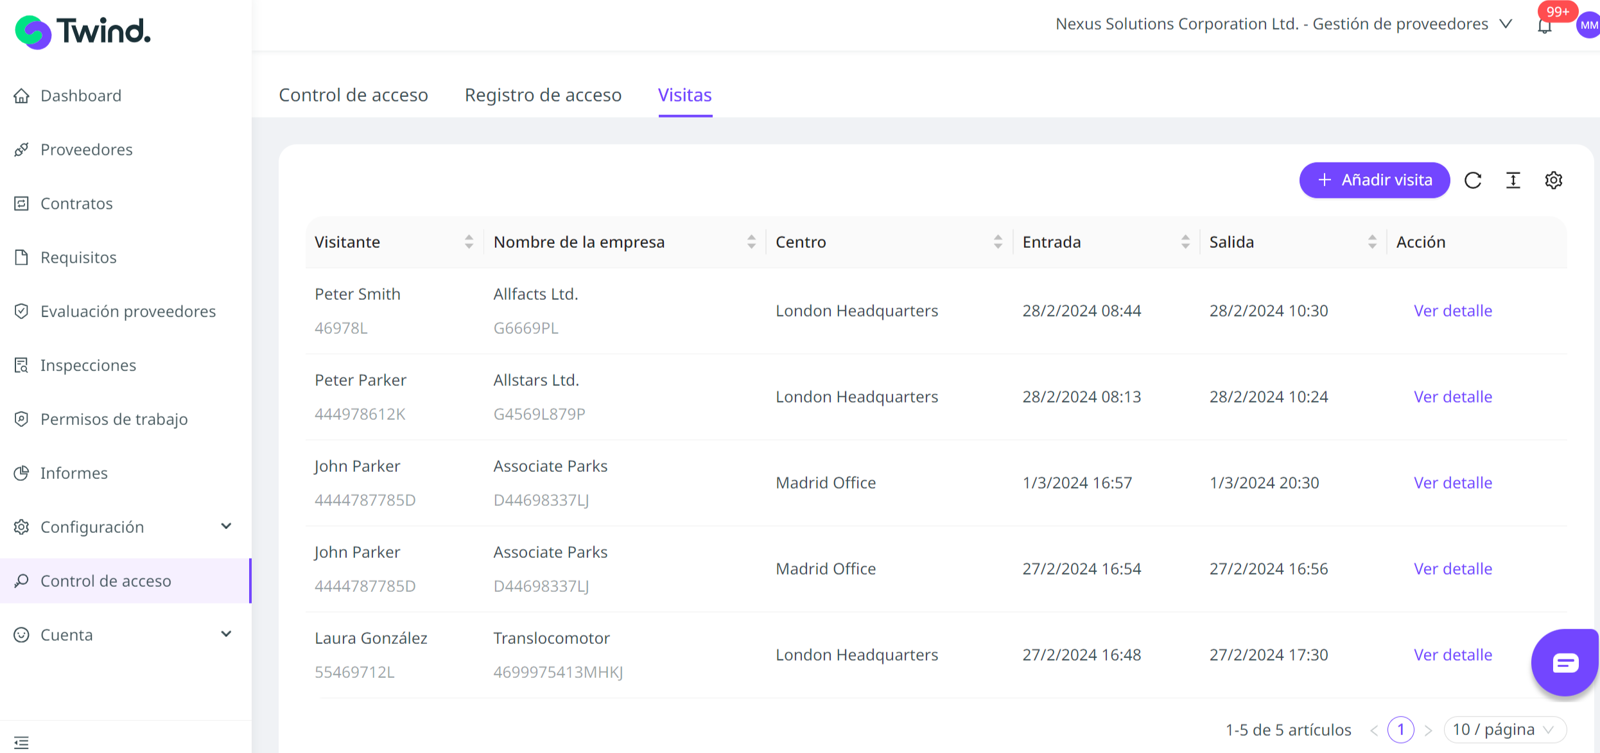Click the user avatar MM
This screenshot has width=1600, height=753.
tap(1588, 25)
